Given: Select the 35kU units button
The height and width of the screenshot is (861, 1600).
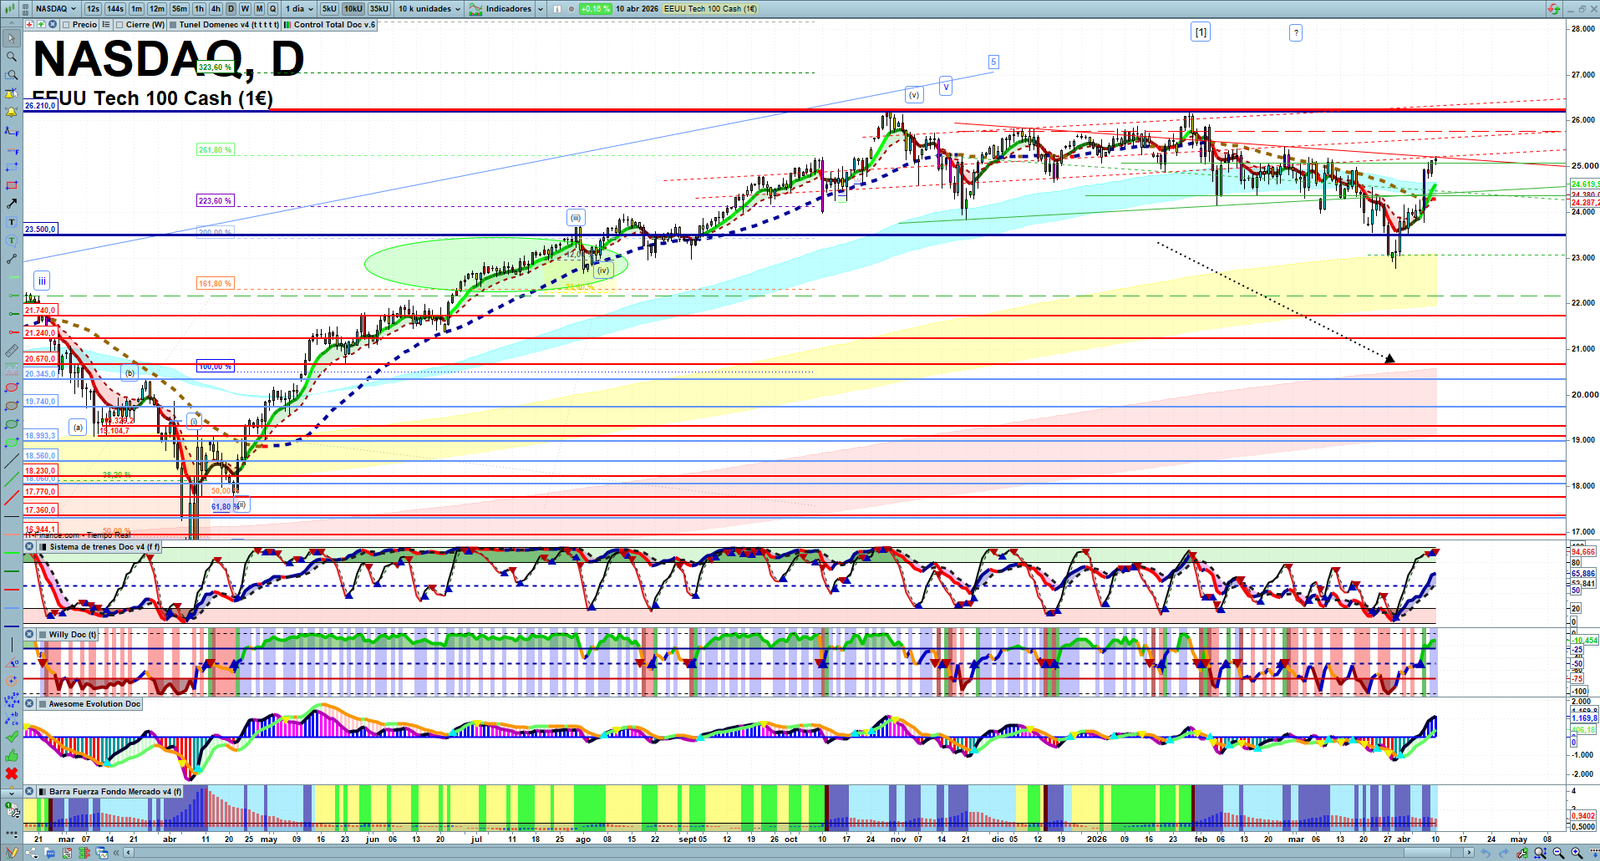Looking at the screenshot, I should click(379, 9).
